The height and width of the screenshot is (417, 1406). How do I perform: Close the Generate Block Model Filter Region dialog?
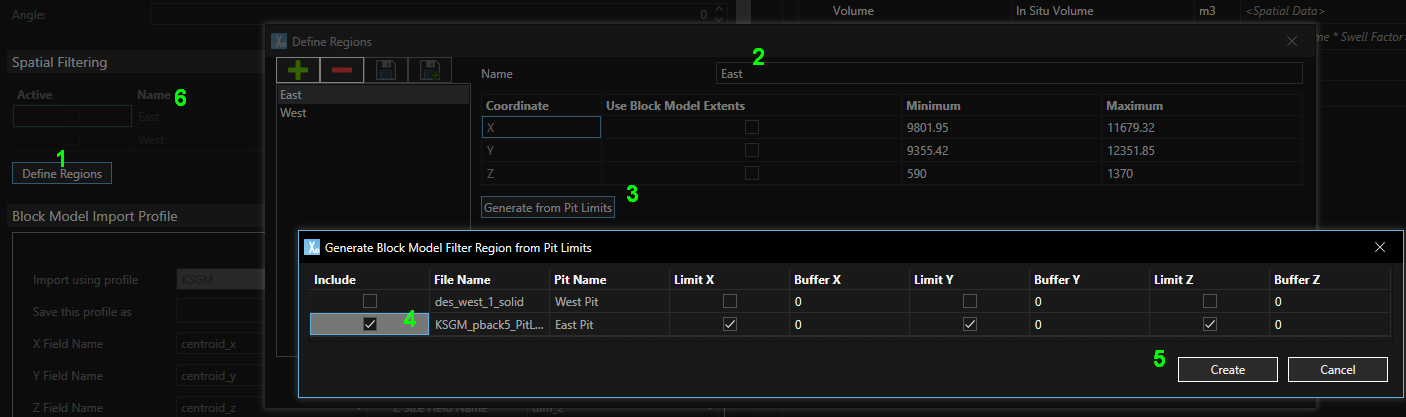pyautogui.click(x=1380, y=247)
